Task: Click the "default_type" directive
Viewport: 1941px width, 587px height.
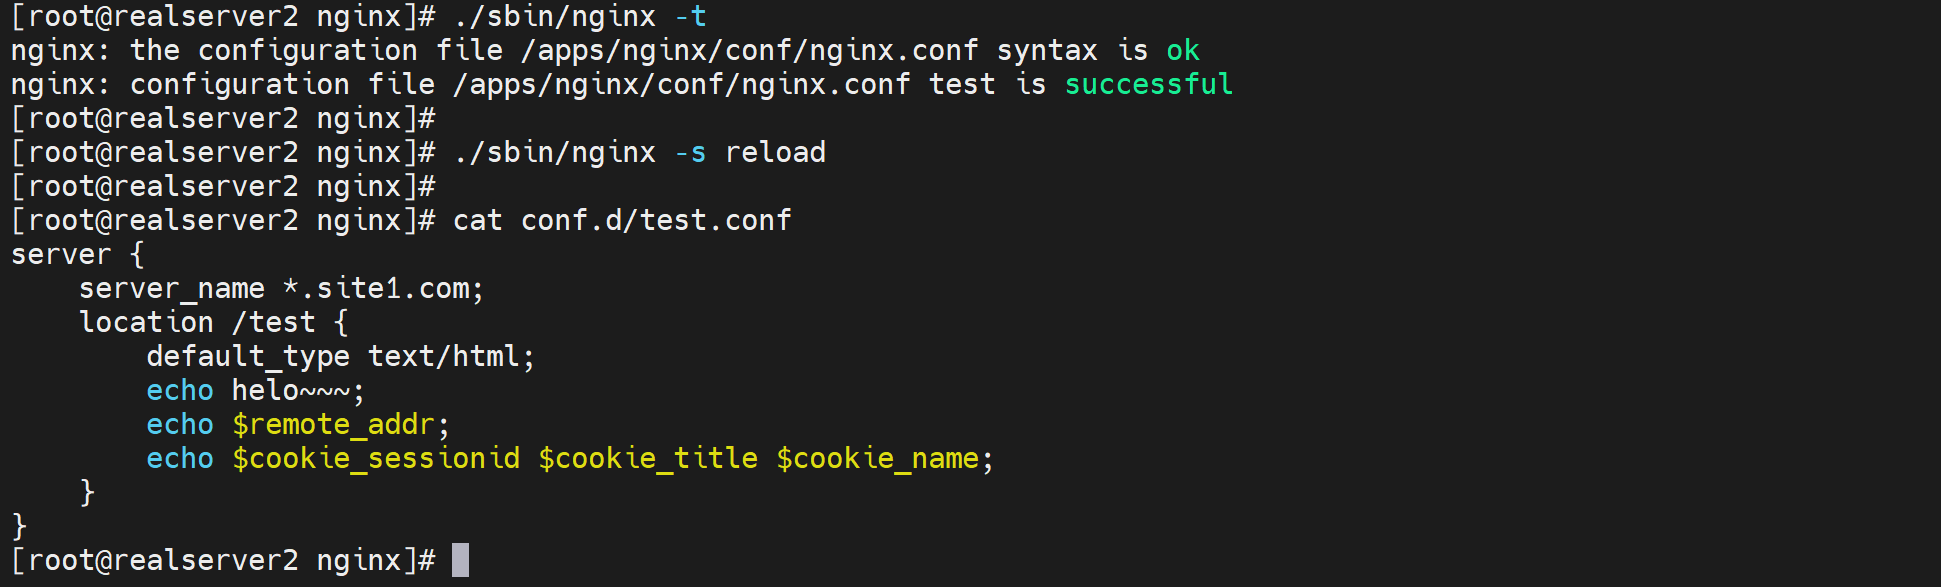Action: (x=248, y=357)
